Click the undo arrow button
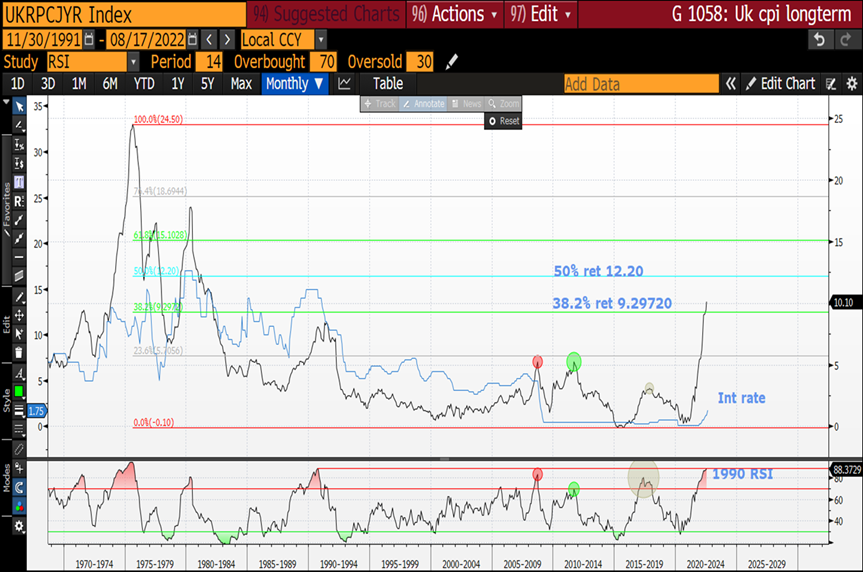The width and height of the screenshot is (863, 572). (820, 40)
